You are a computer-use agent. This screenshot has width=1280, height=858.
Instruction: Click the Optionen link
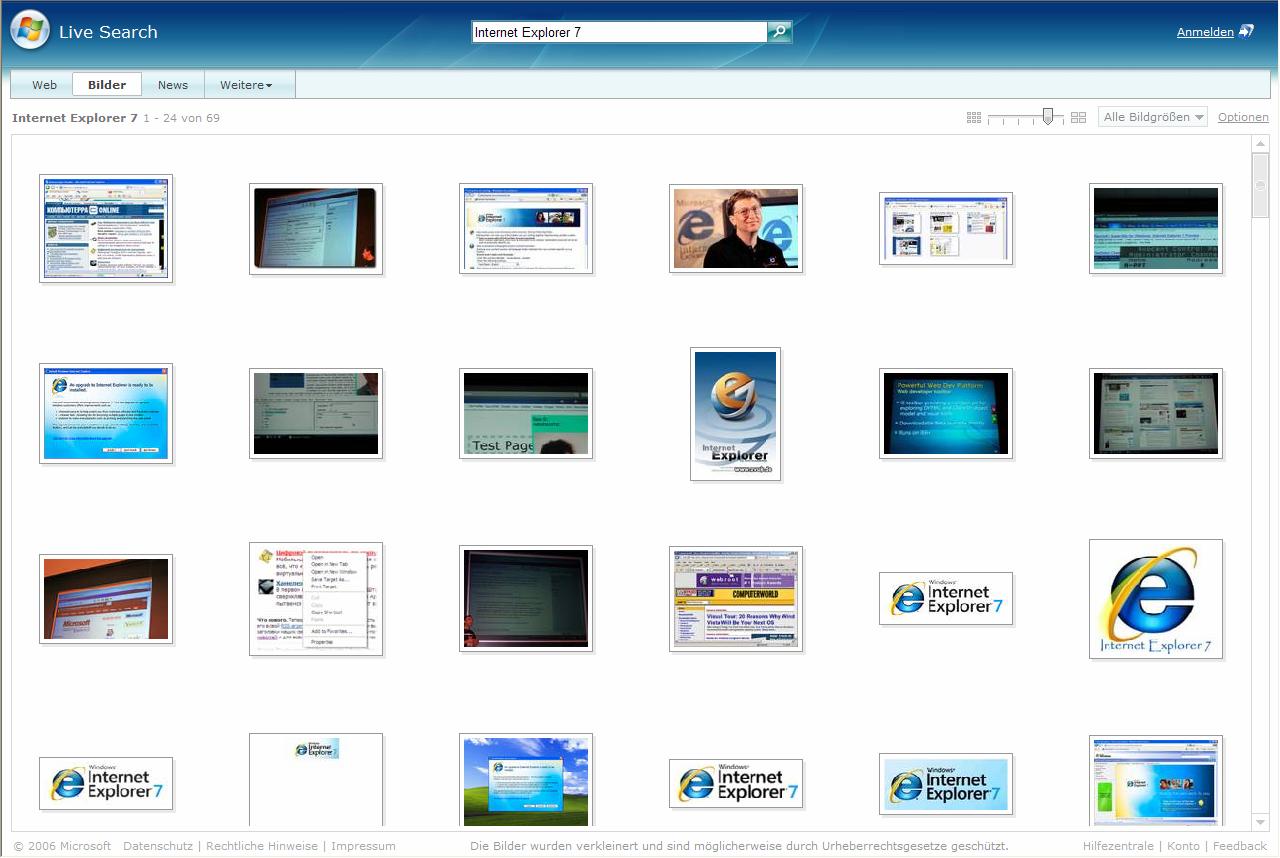pyautogui.click(x=1243, y=117)
